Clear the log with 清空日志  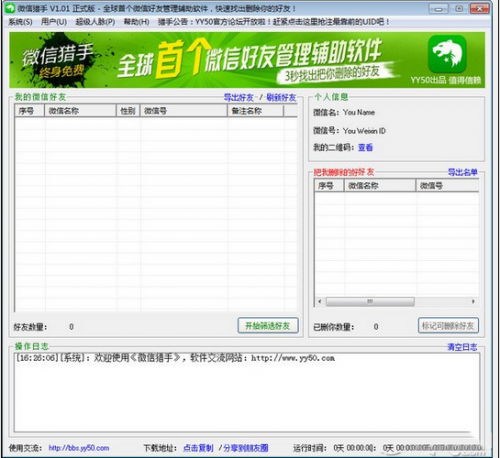click(462, 347)
